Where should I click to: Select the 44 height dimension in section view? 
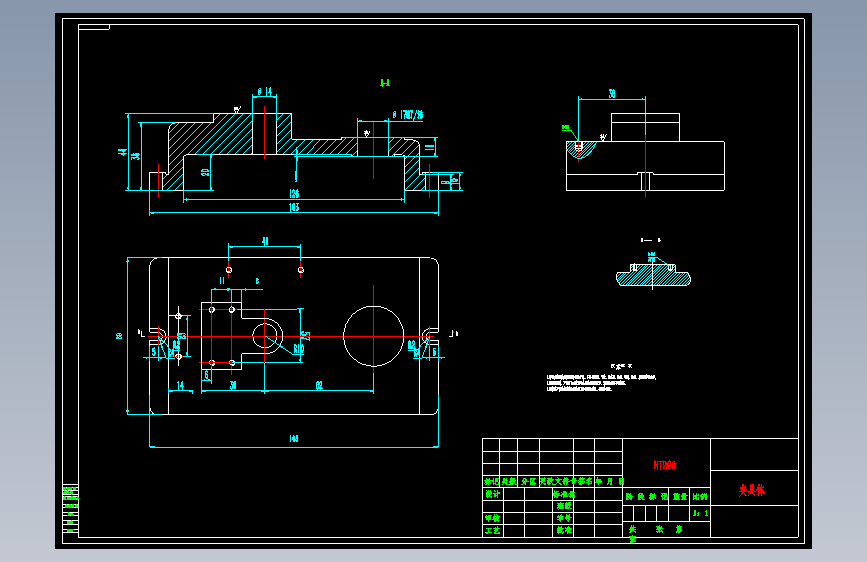[123, 152]
